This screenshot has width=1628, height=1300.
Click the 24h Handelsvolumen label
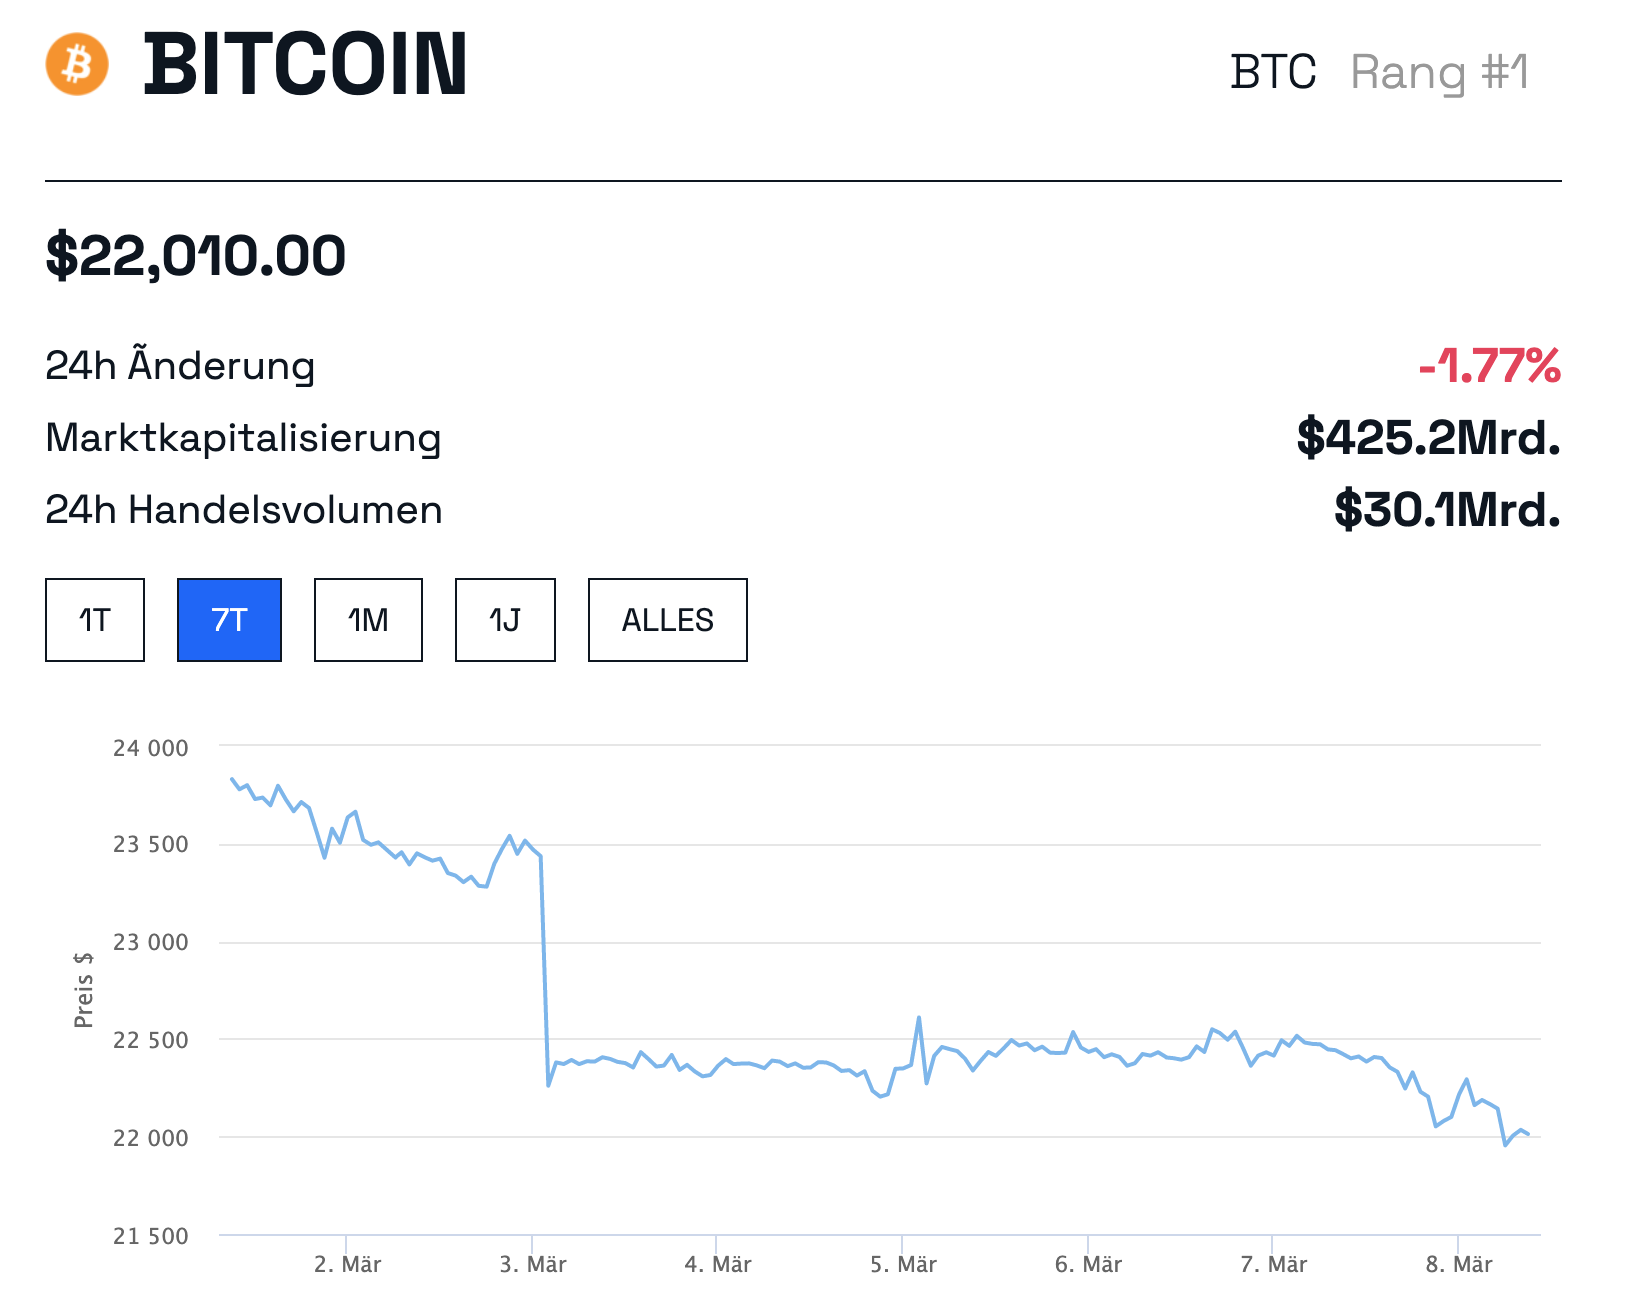pos(243,510)
